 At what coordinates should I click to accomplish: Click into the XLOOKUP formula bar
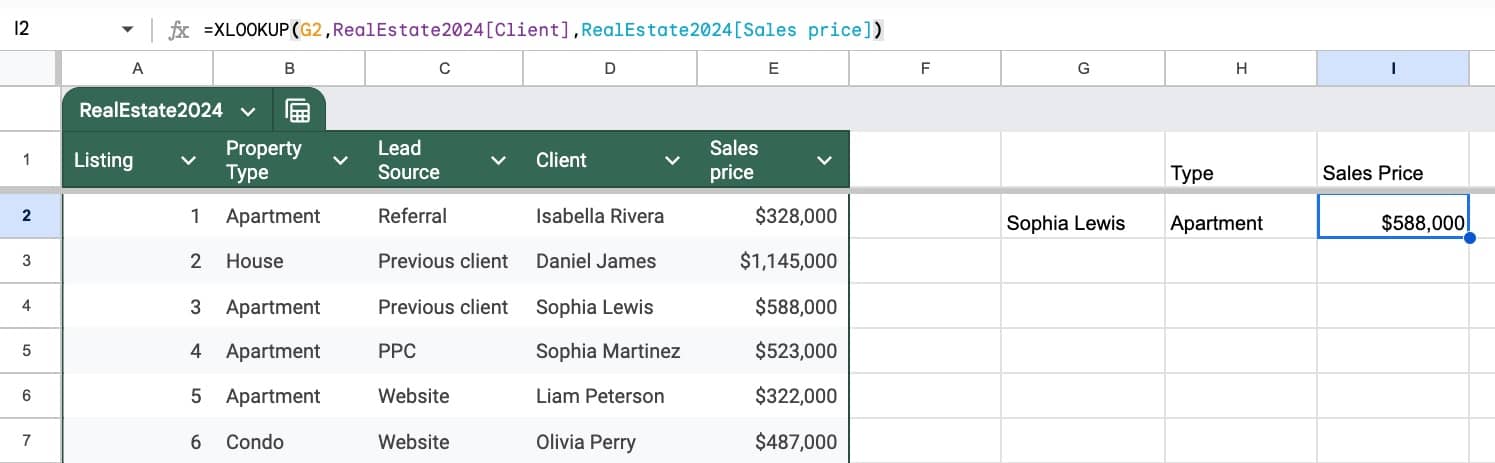pyautogui.click(x=840, y=30)
